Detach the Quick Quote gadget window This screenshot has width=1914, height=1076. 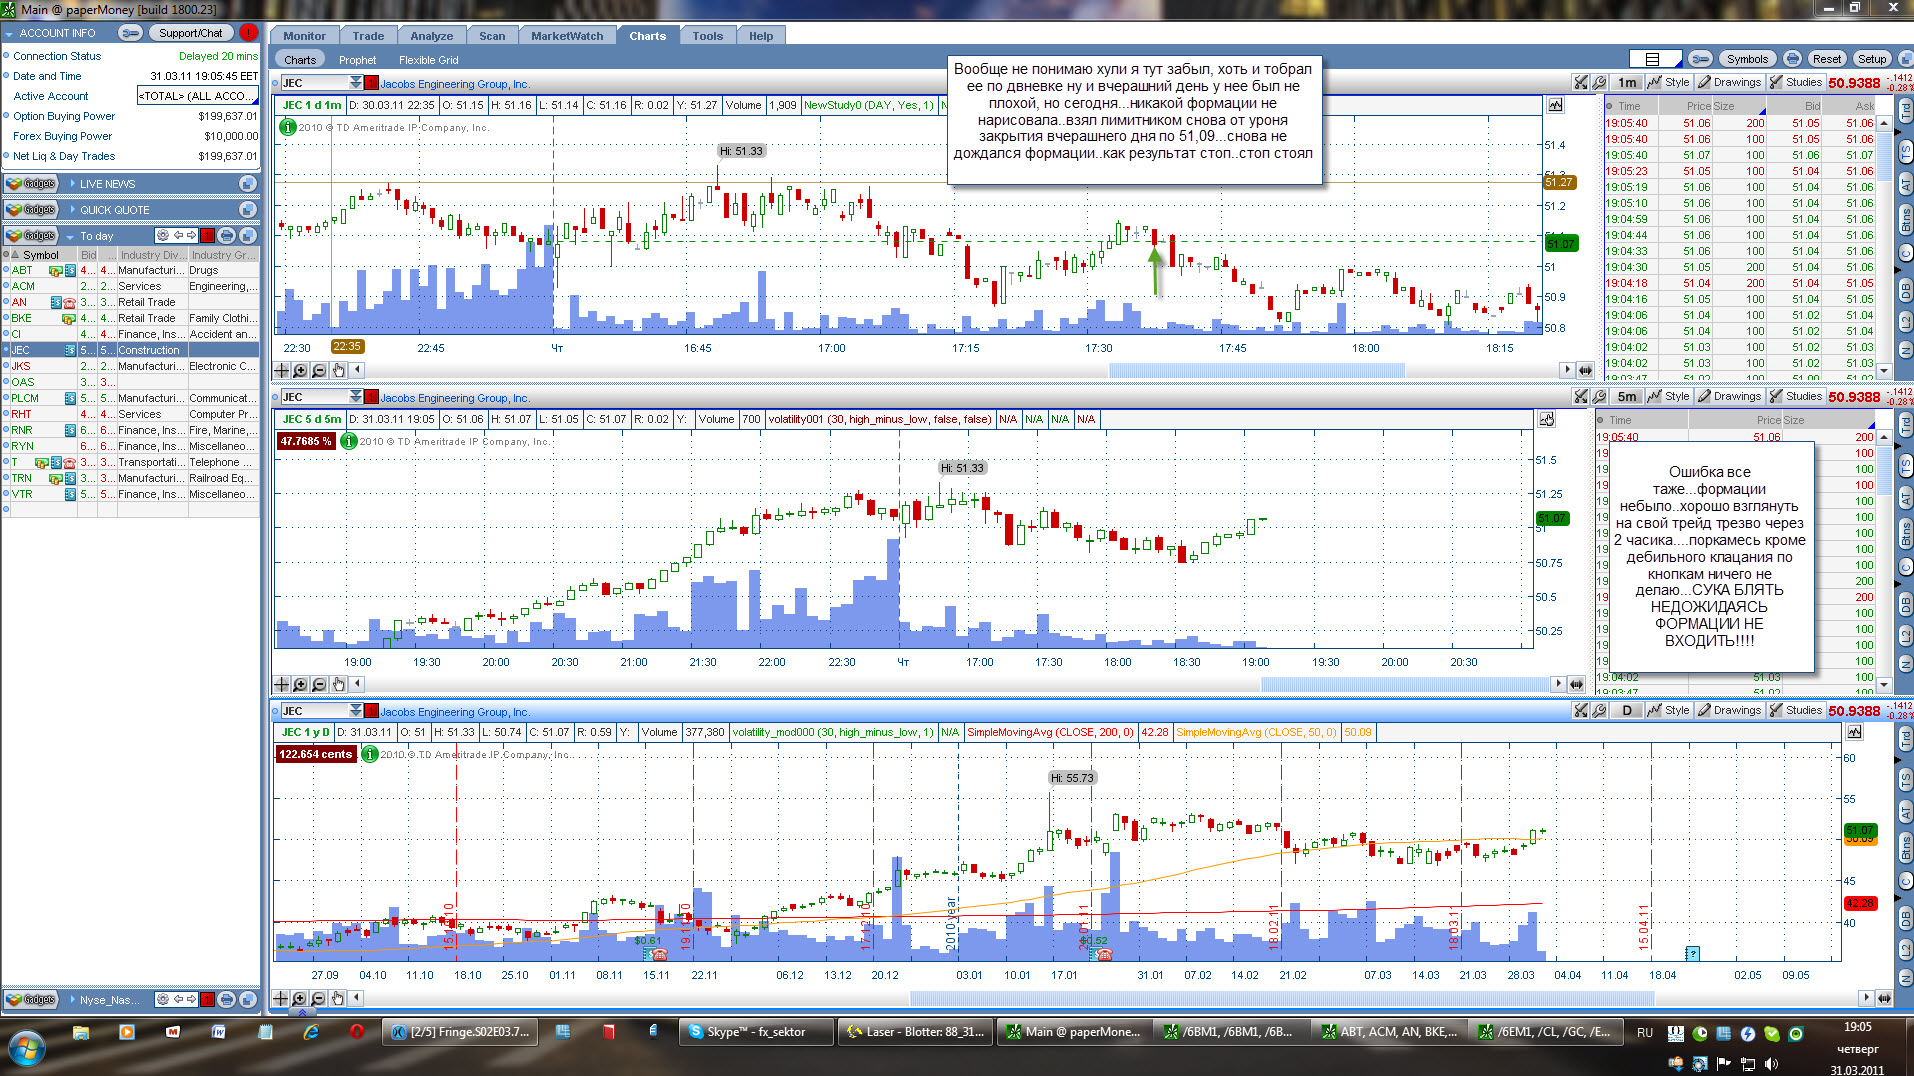coord(248,210)
